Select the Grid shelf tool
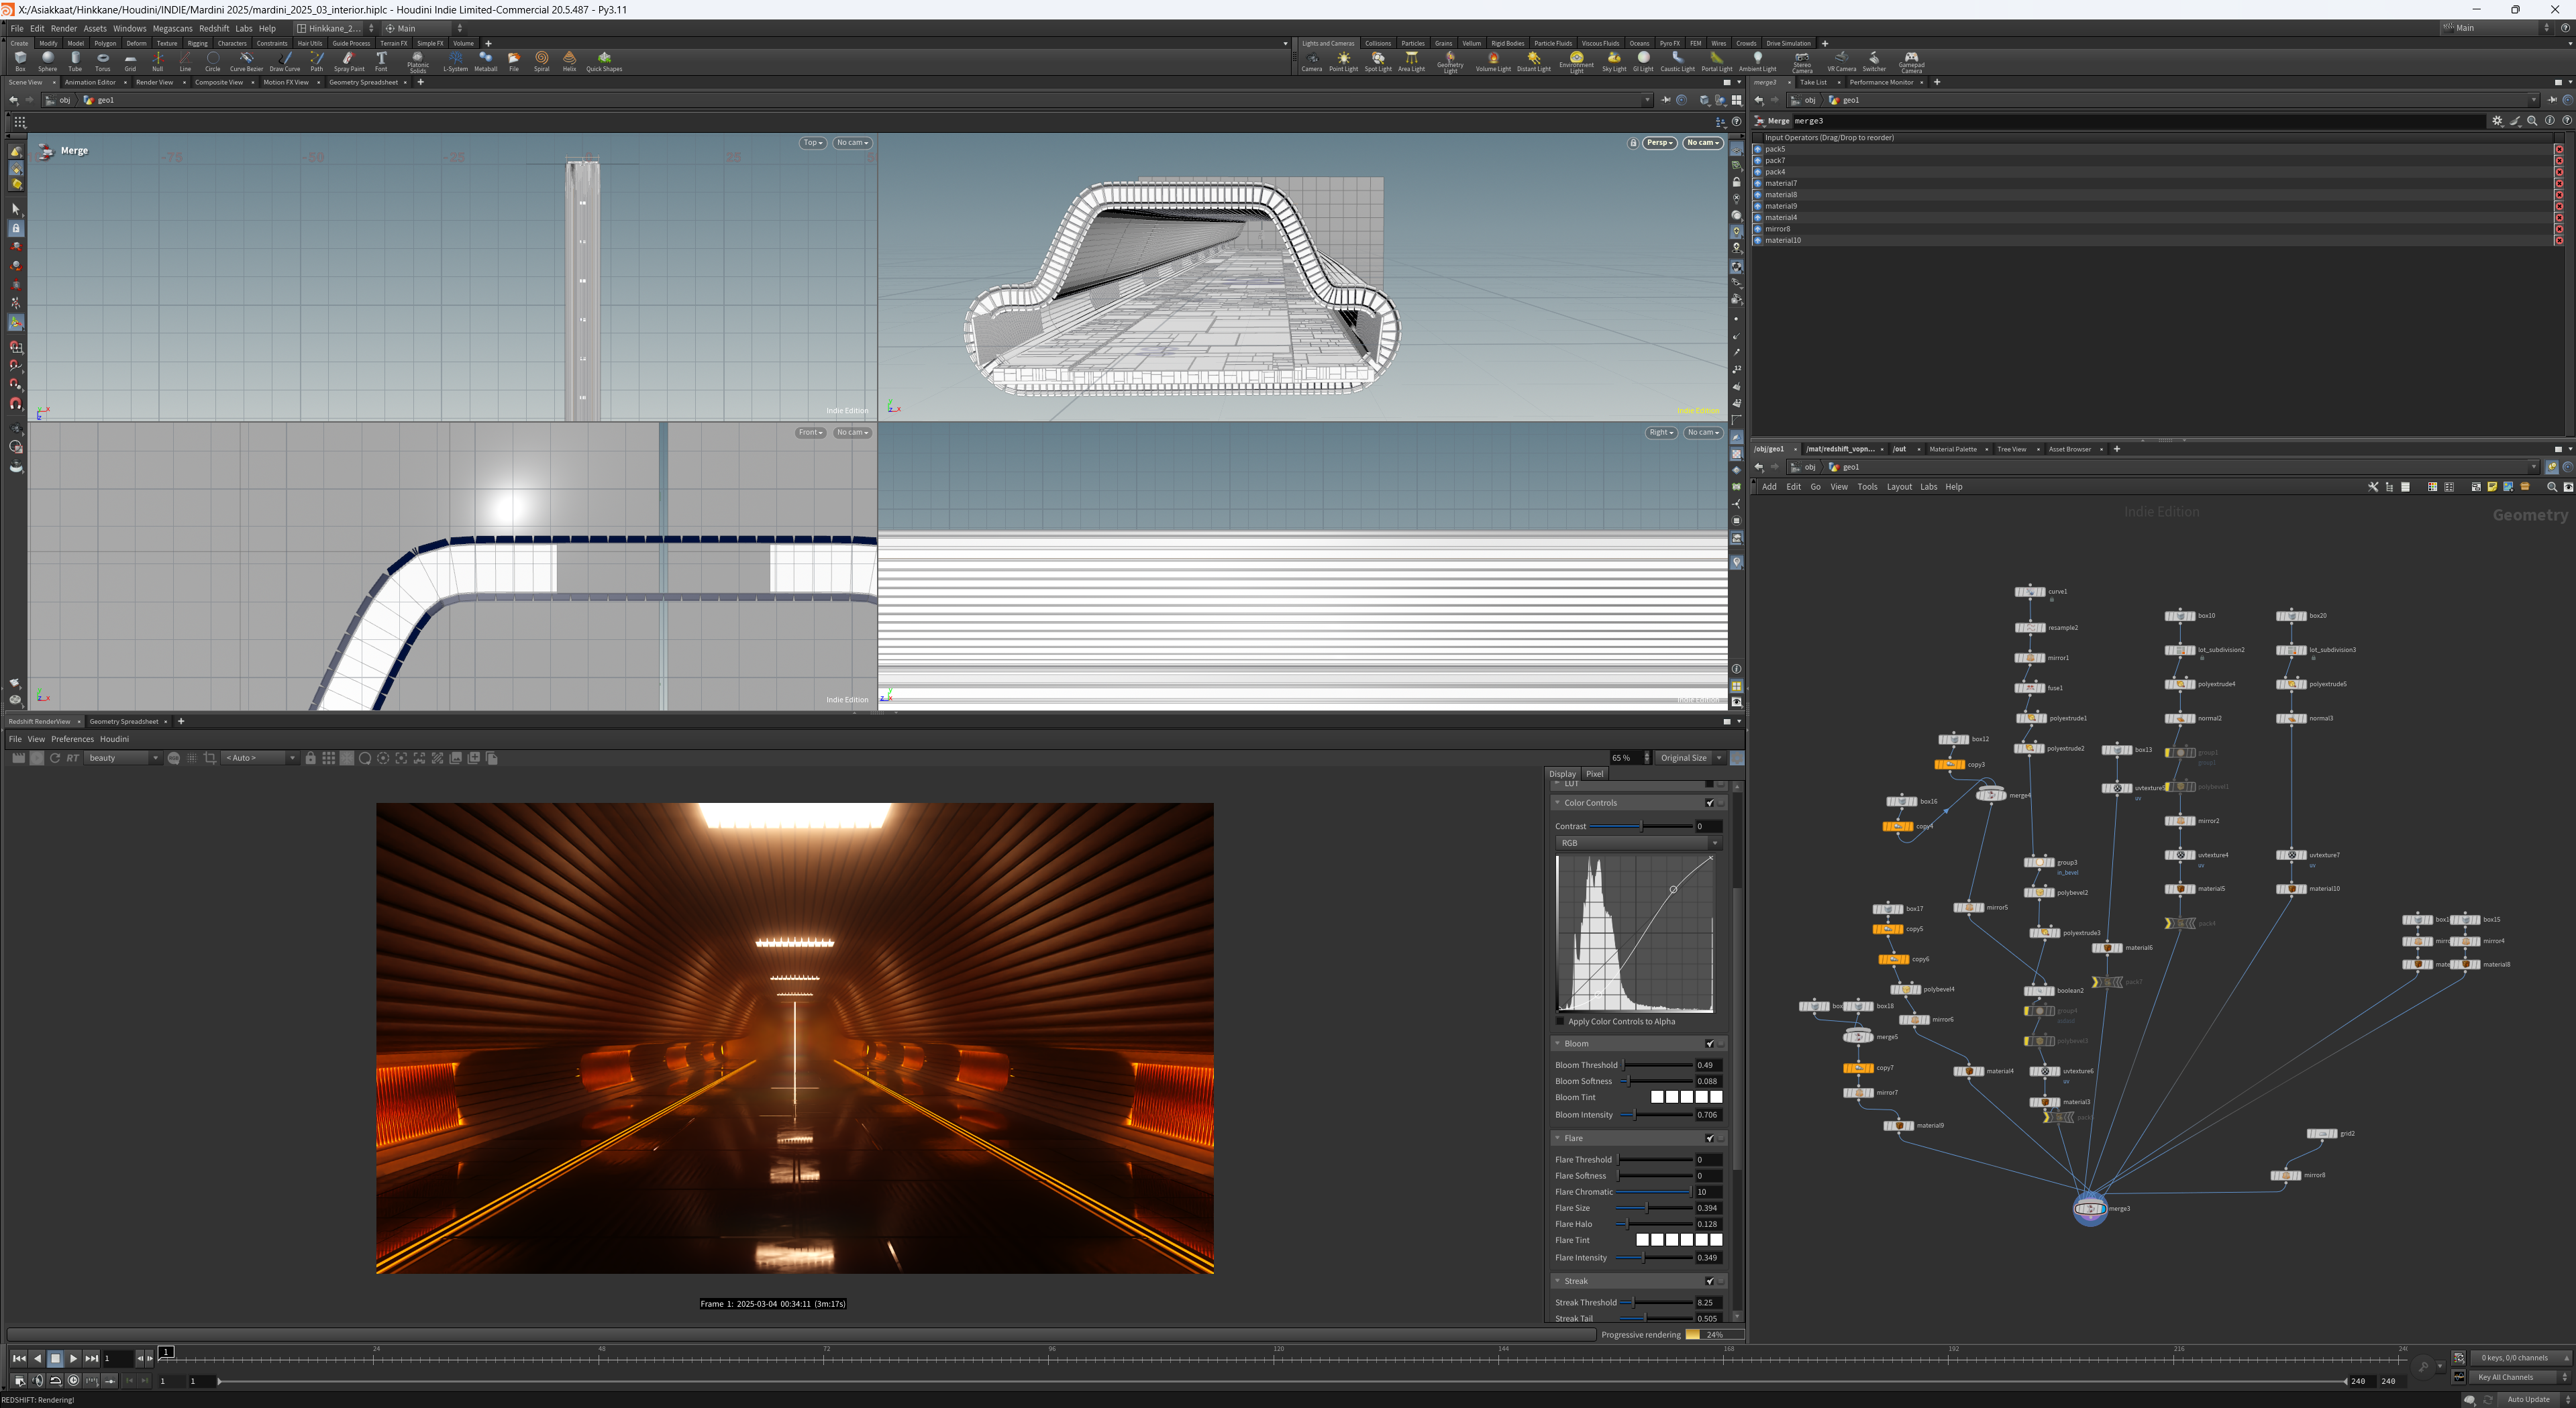The width and height of the screenshot is (2576, 1408). pyautogui.click(x=130, y=61)
